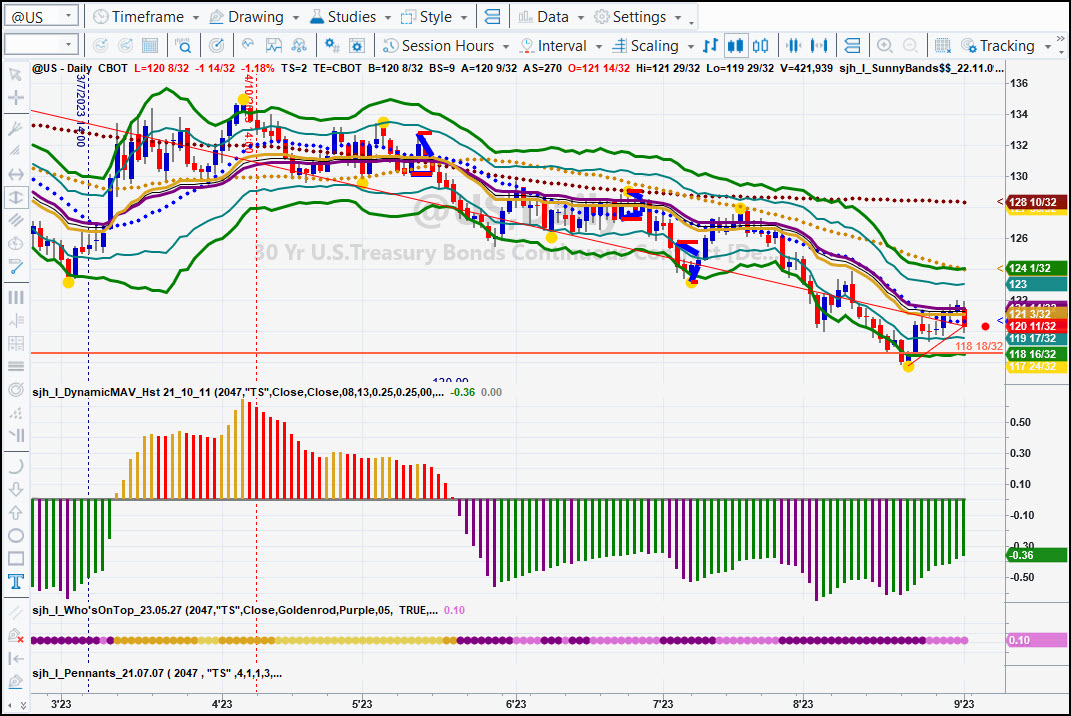This screenshot has width=1071, height=716.
Task: Expand the Session Hours dropdown
Action: click(x=505, y=46)
